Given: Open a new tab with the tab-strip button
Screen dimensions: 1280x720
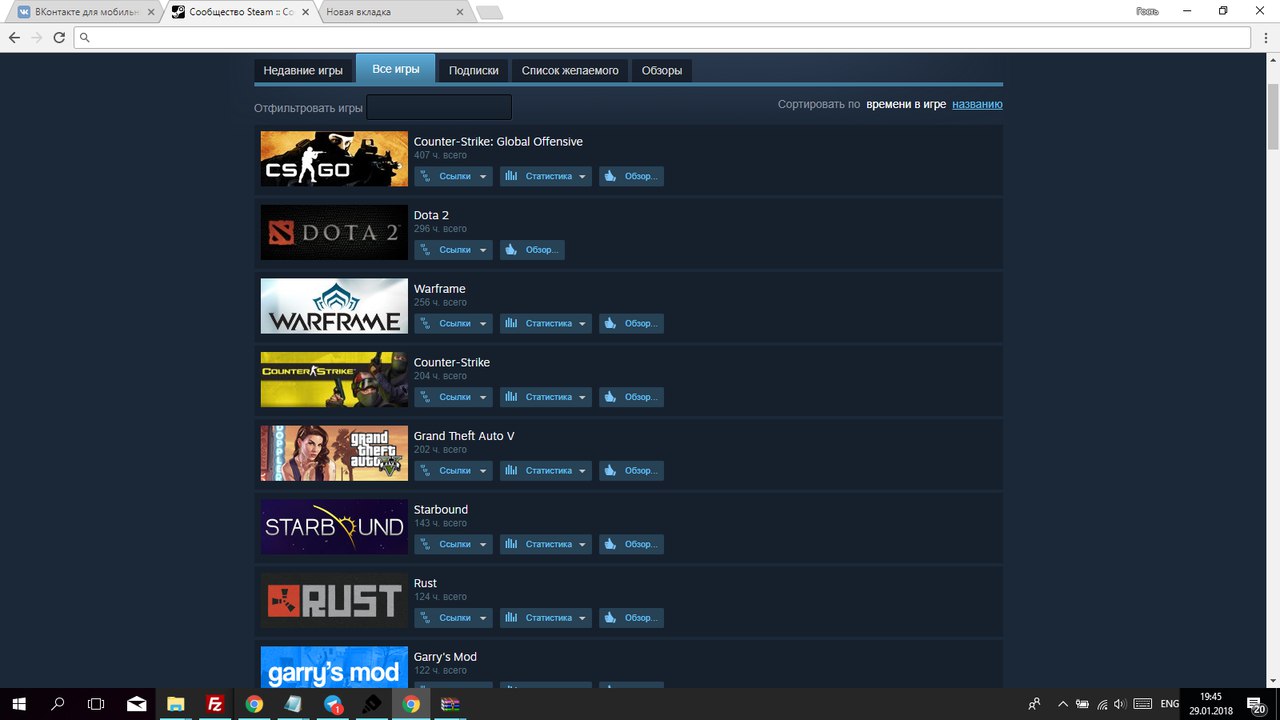Looking at the screenshot, I should [x=489, y=12].
